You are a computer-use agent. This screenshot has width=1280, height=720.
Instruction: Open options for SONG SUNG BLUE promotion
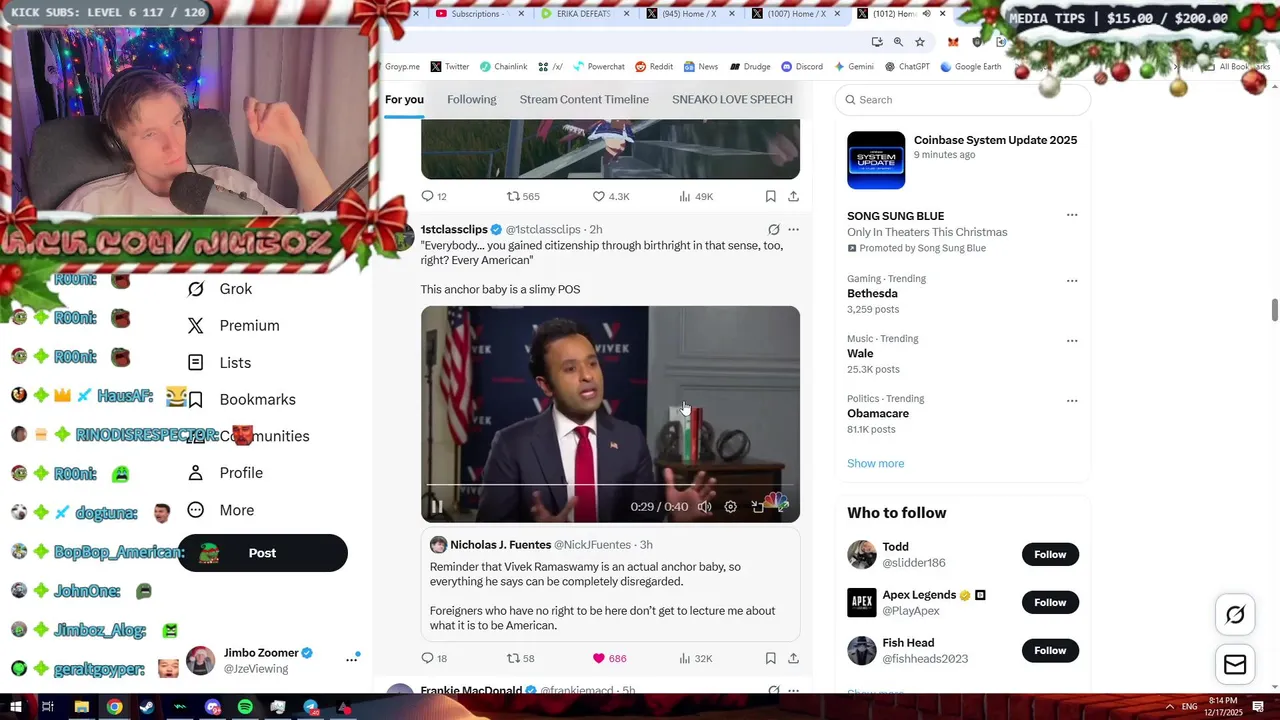pyautogui.click(x=1072, y=216)
